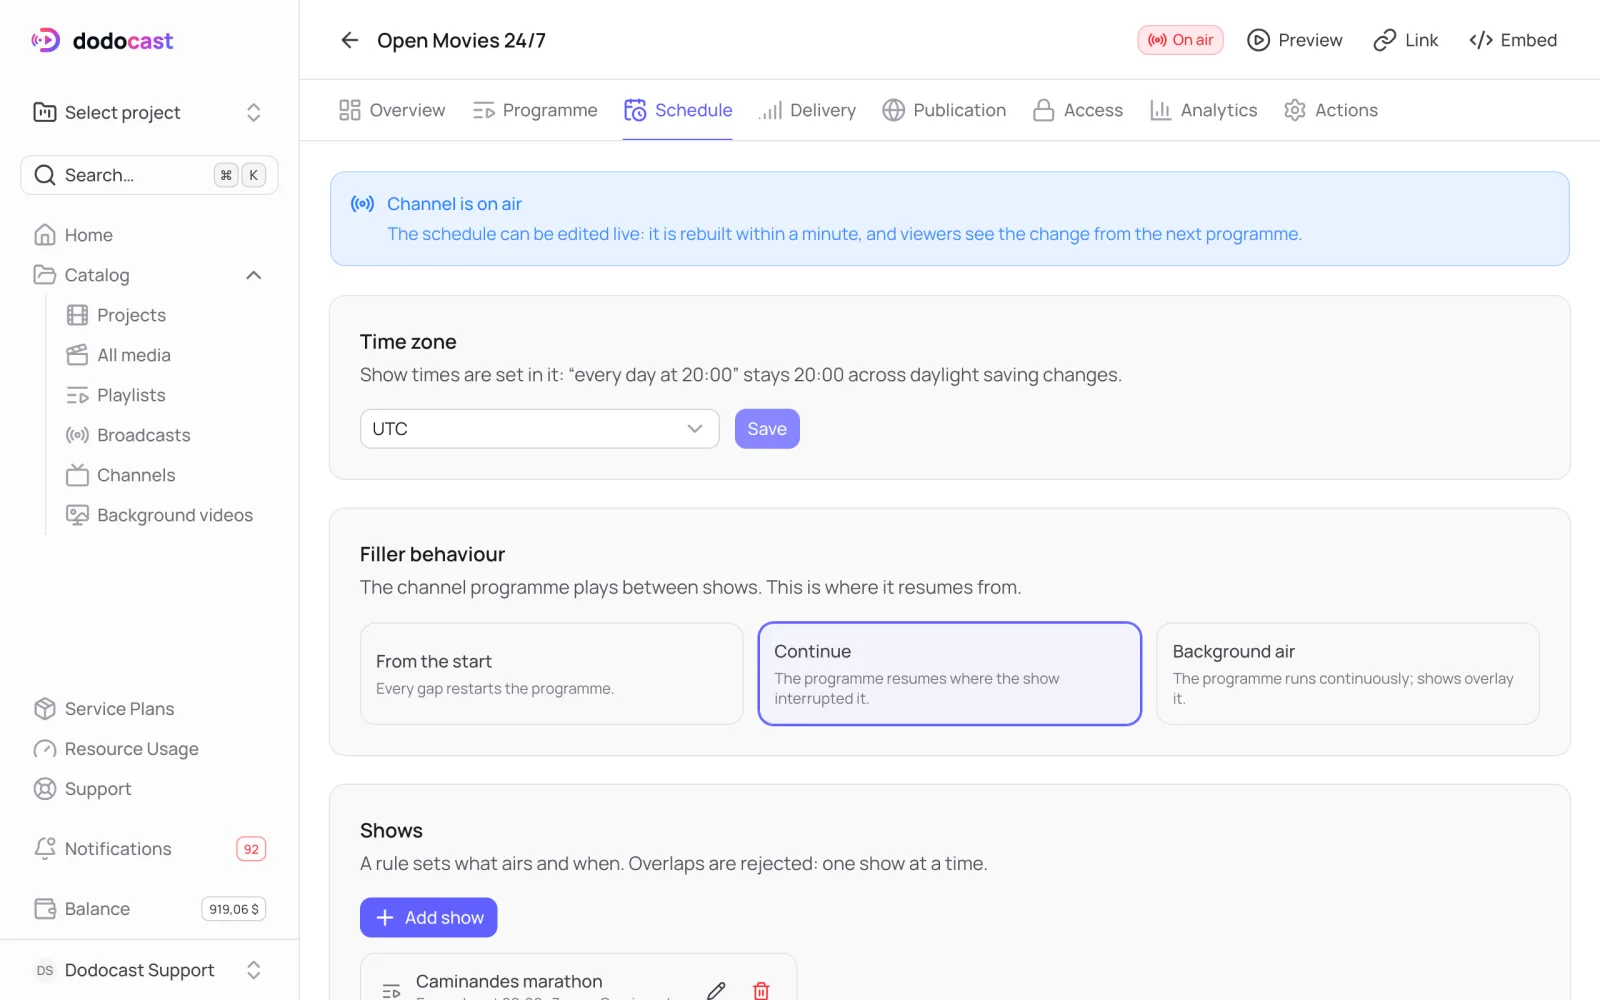The width and height of the screenshot is (1600, 1000).
Task: Click the Save time zone button
Action: click(x=767, y=429)
